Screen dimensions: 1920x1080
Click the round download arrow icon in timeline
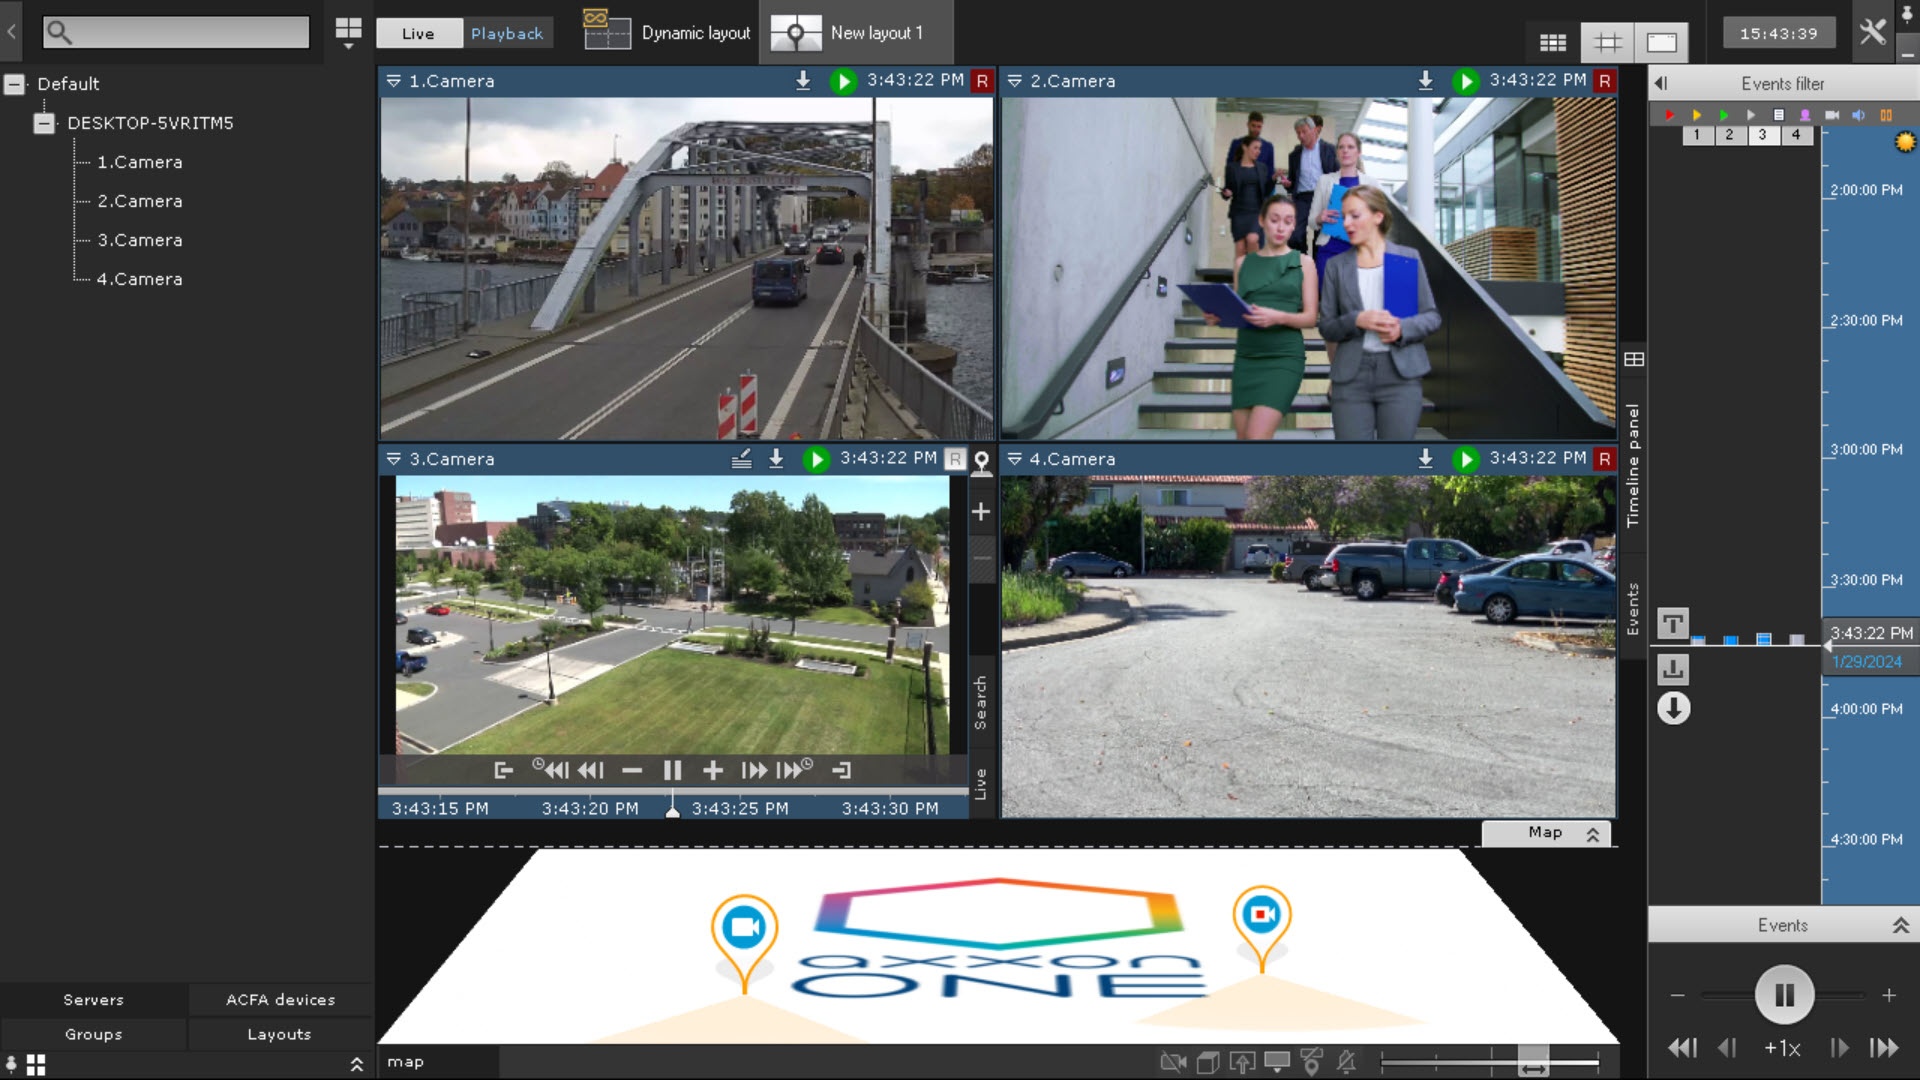(1673, 708)
